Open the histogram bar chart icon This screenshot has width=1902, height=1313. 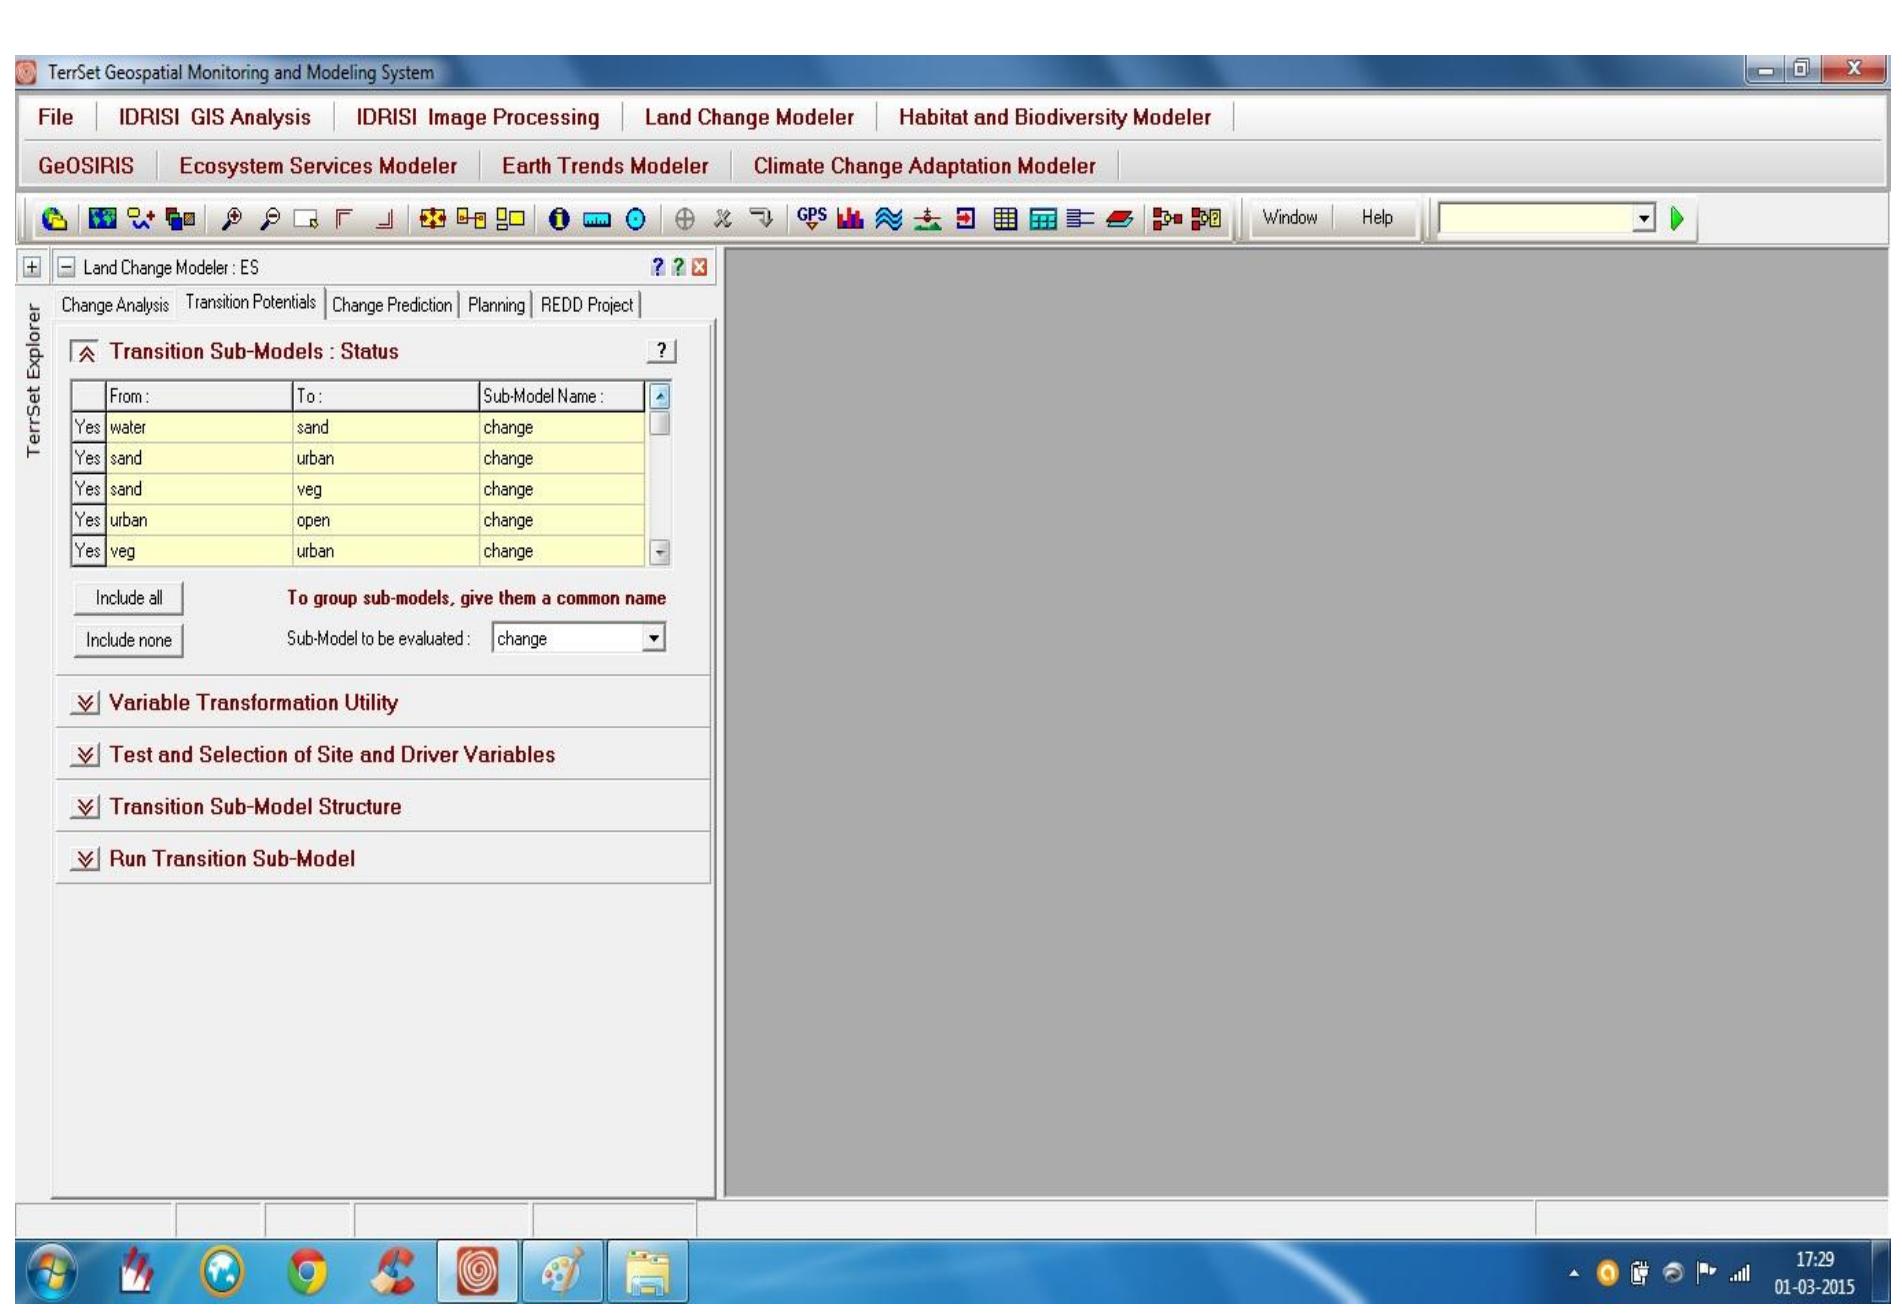tap(850, 218)
